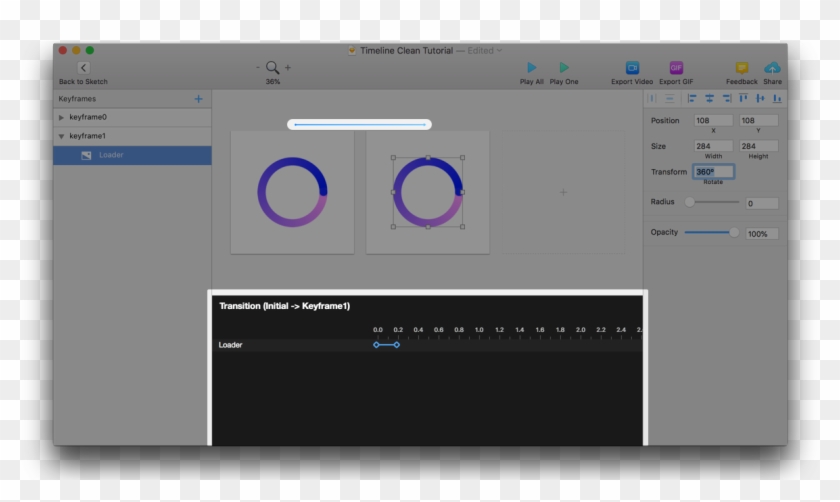The height and width of the screenshot is (502, 840).
Task: Click the Export Video icon
Action: (x=632, y=68)
